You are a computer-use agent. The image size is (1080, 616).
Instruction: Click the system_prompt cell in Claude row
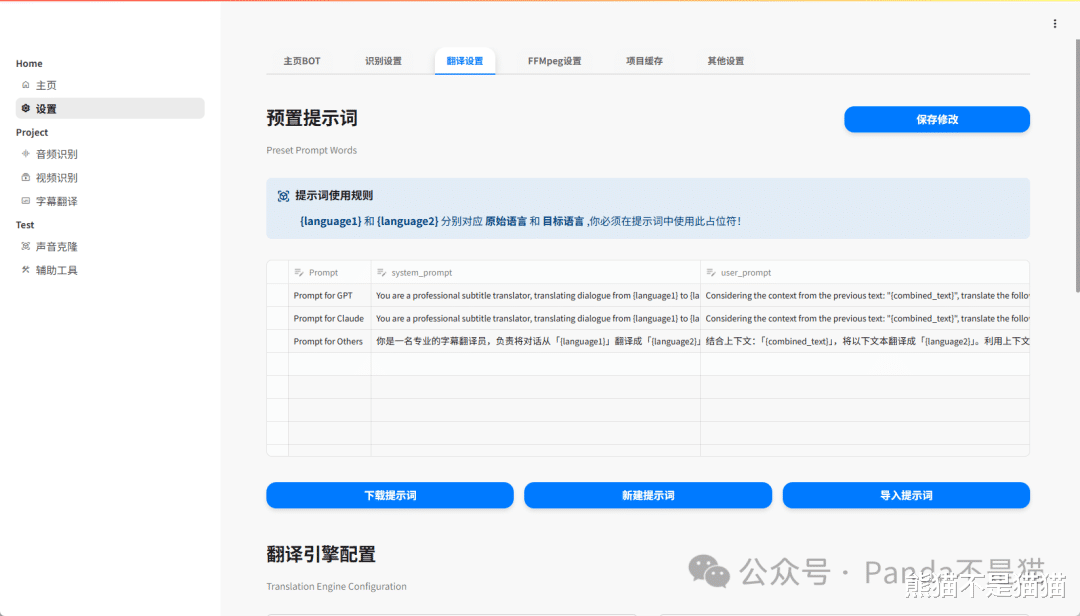tap(536, 318)
